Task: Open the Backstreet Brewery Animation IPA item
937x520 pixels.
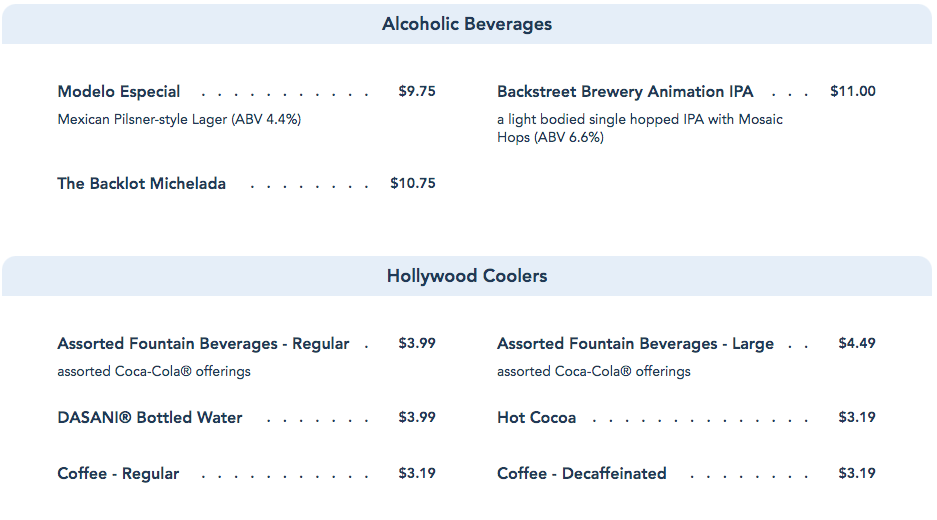Action: pos(625,92)
